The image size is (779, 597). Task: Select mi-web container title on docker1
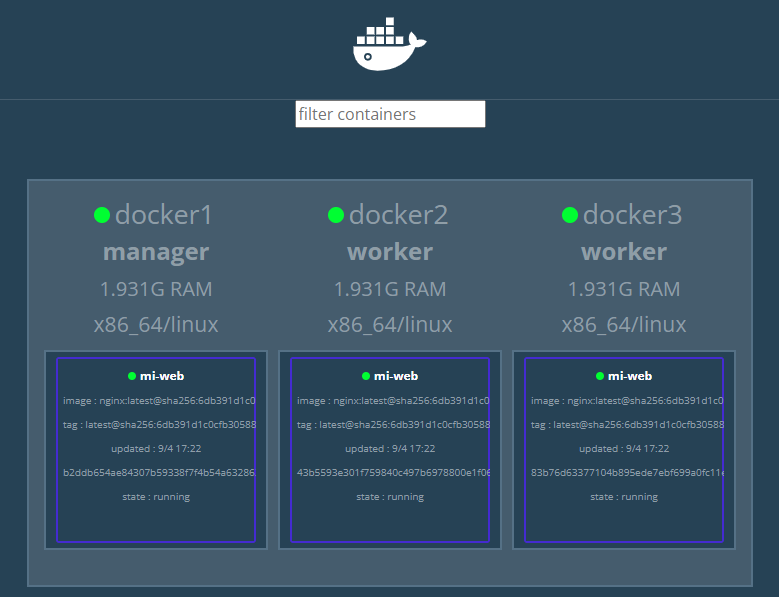162,376
